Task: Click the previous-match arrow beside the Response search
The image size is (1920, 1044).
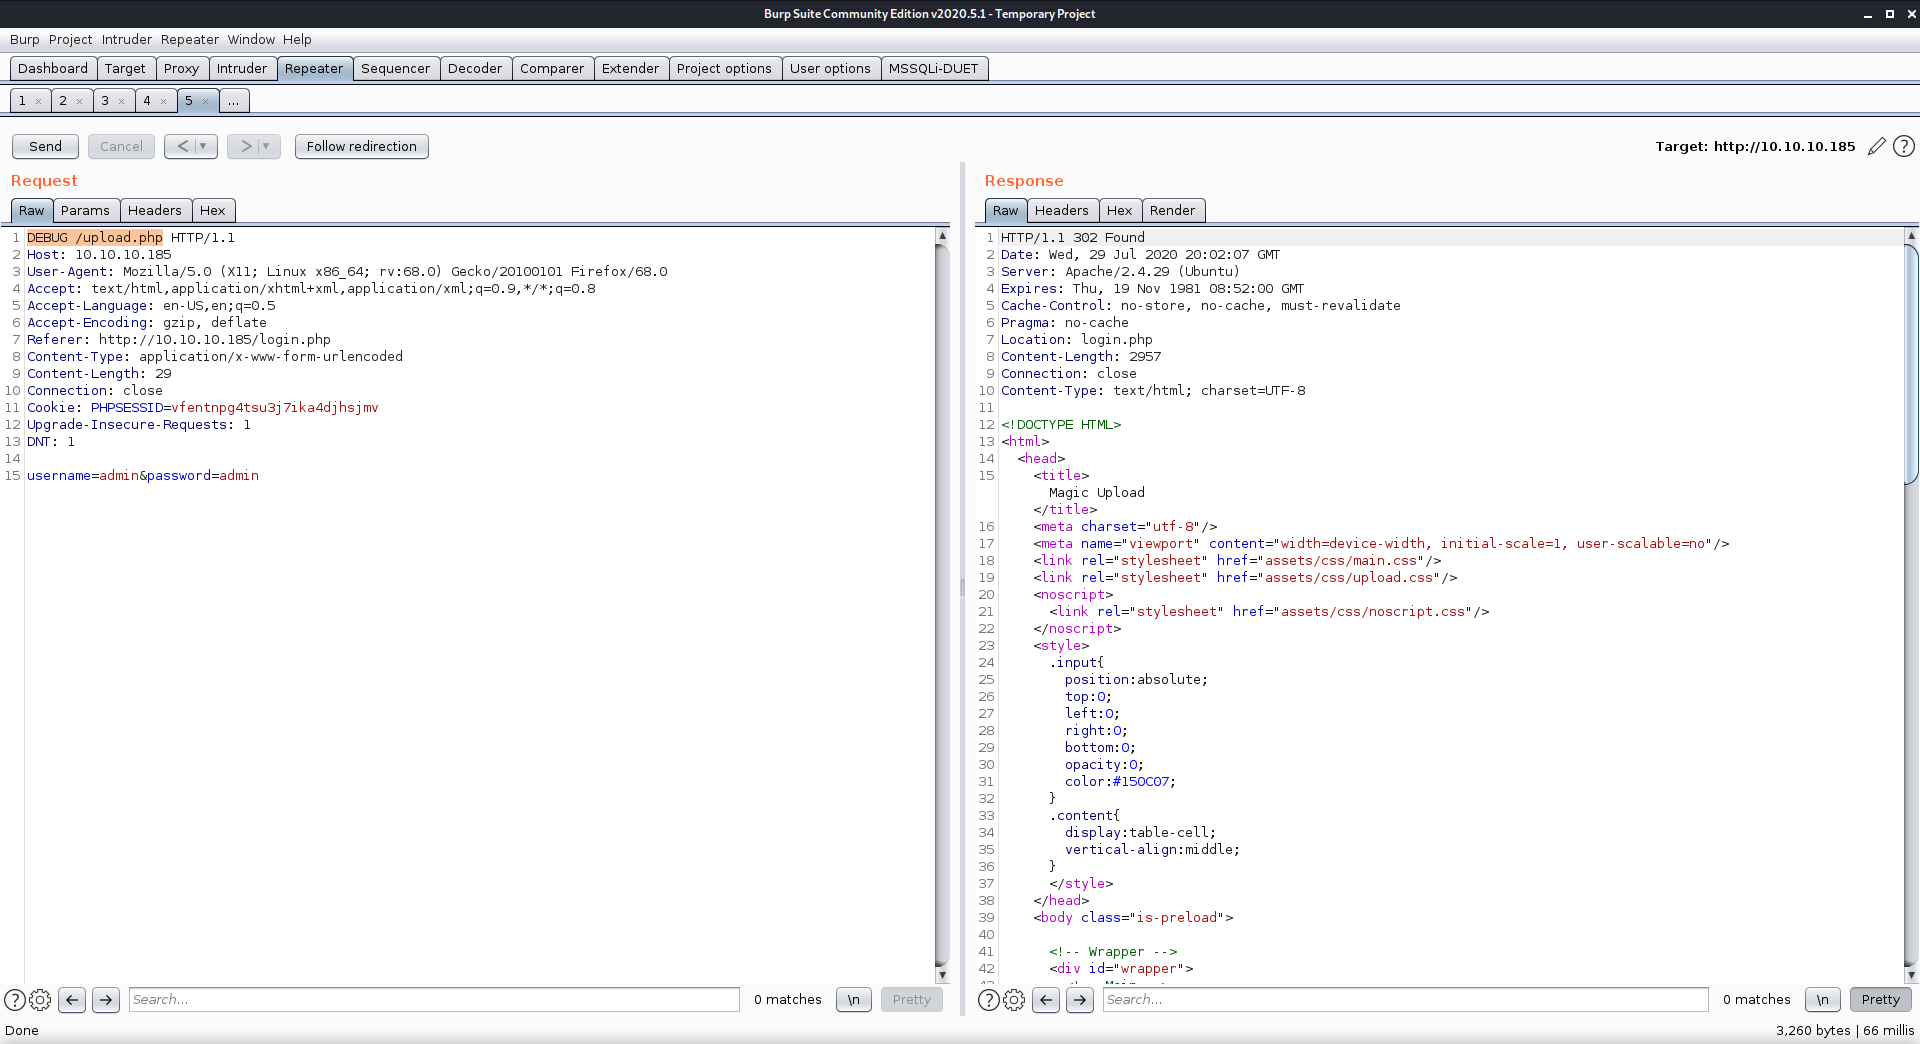Action: pyautogui.click(x=1046, y=999)
